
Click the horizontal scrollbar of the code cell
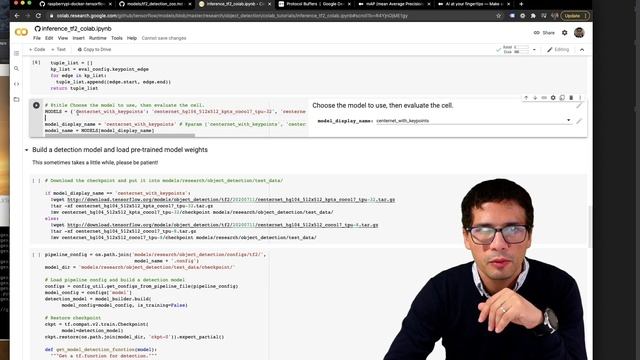[120, 135]
